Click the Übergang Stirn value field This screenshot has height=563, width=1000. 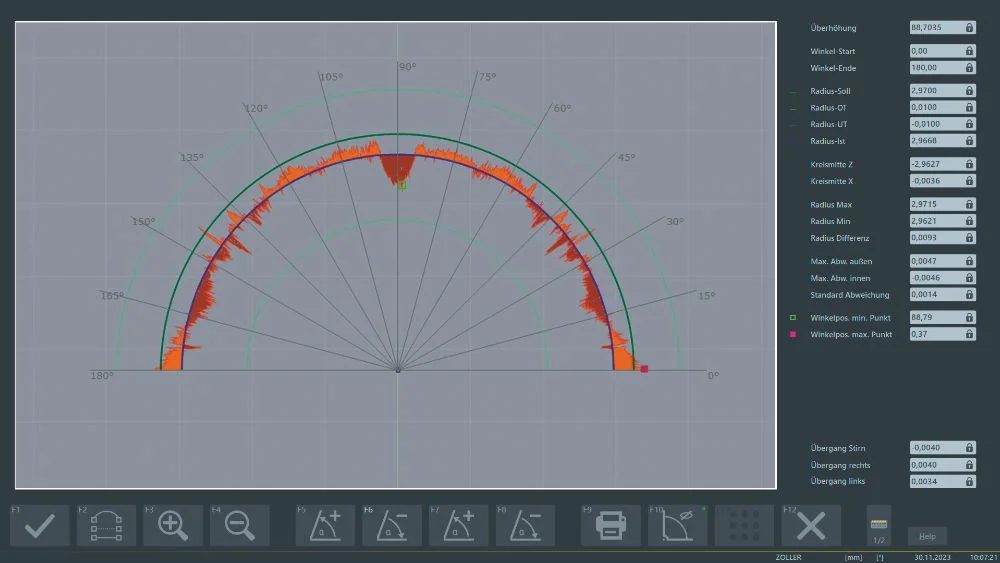[x=935, y=448]
